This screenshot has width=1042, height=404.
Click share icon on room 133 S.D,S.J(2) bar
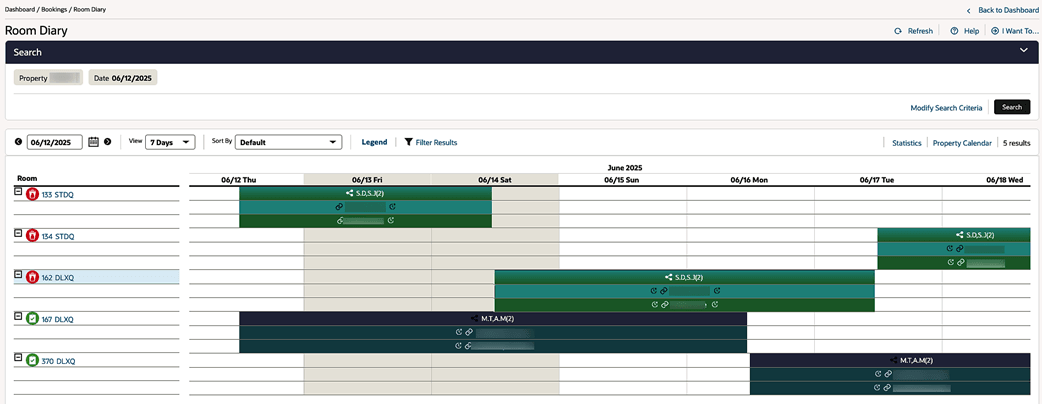(350, 193)
